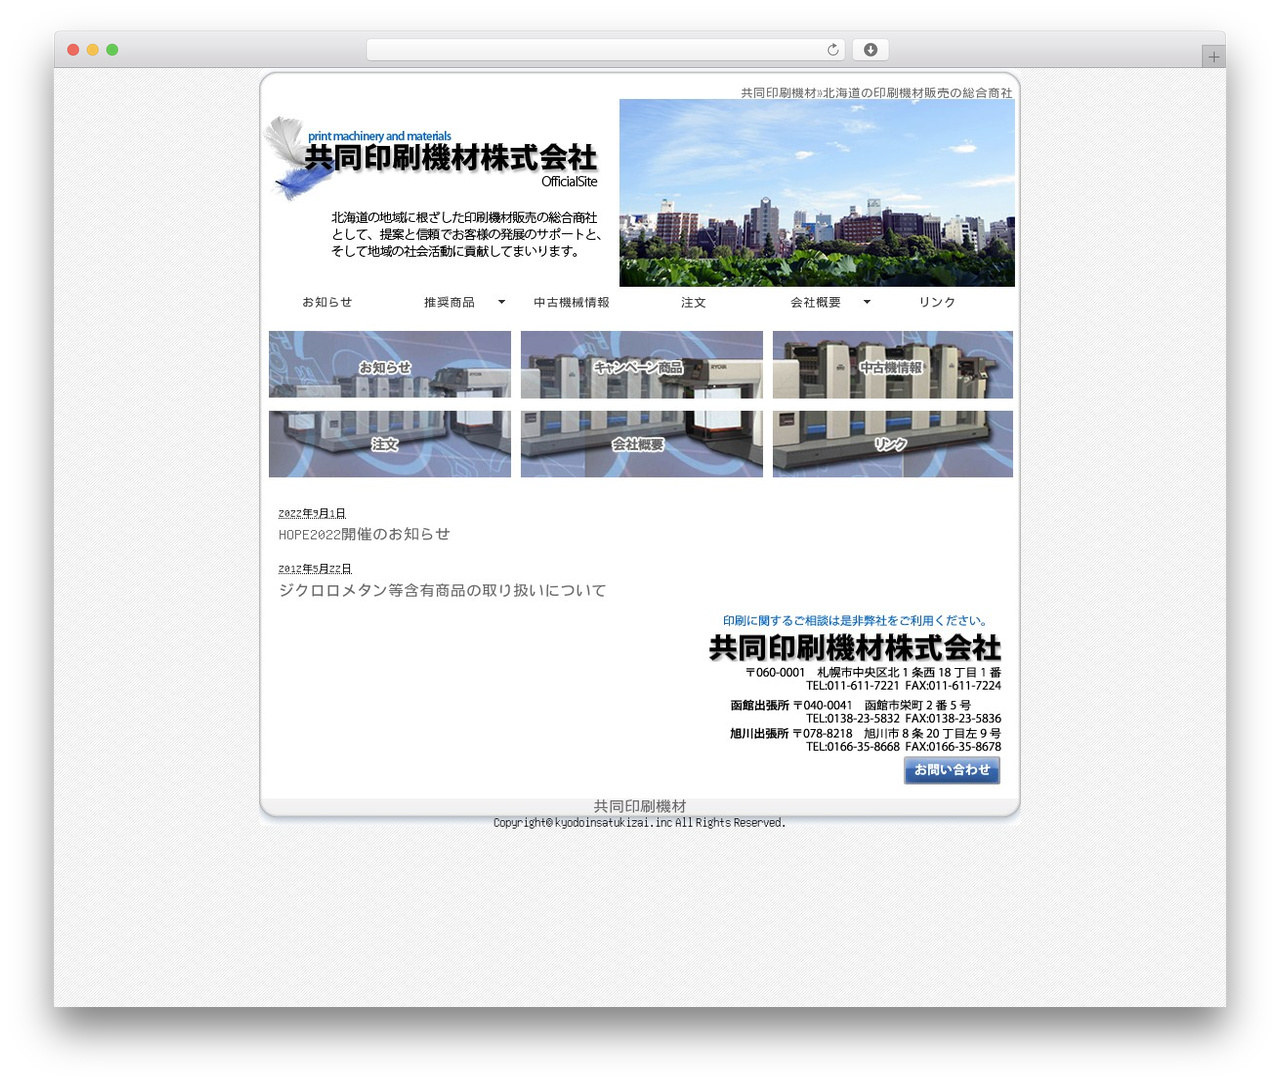
Task: Click the download arrow icon in toolbar
Action: (870, 50)
